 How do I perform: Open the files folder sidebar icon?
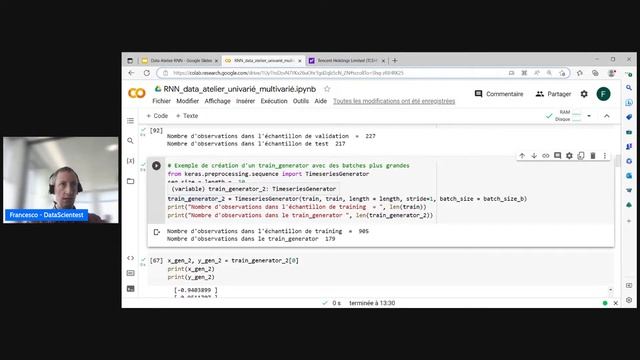pyautogui.click(x=130, y=181)
